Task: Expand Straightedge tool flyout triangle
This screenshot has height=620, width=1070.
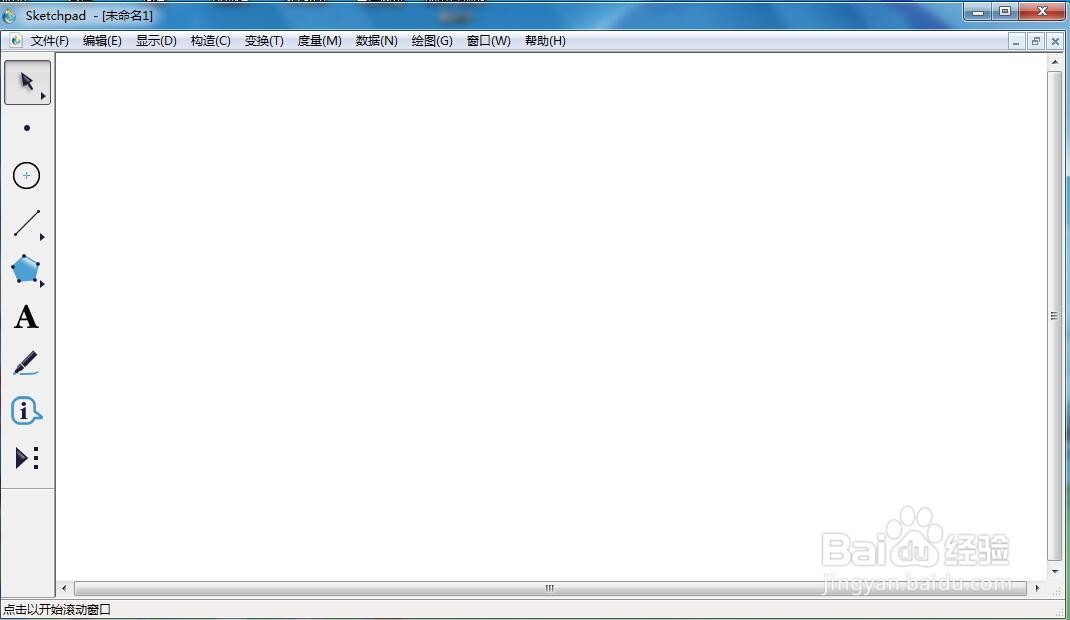Action: [42, 237]
